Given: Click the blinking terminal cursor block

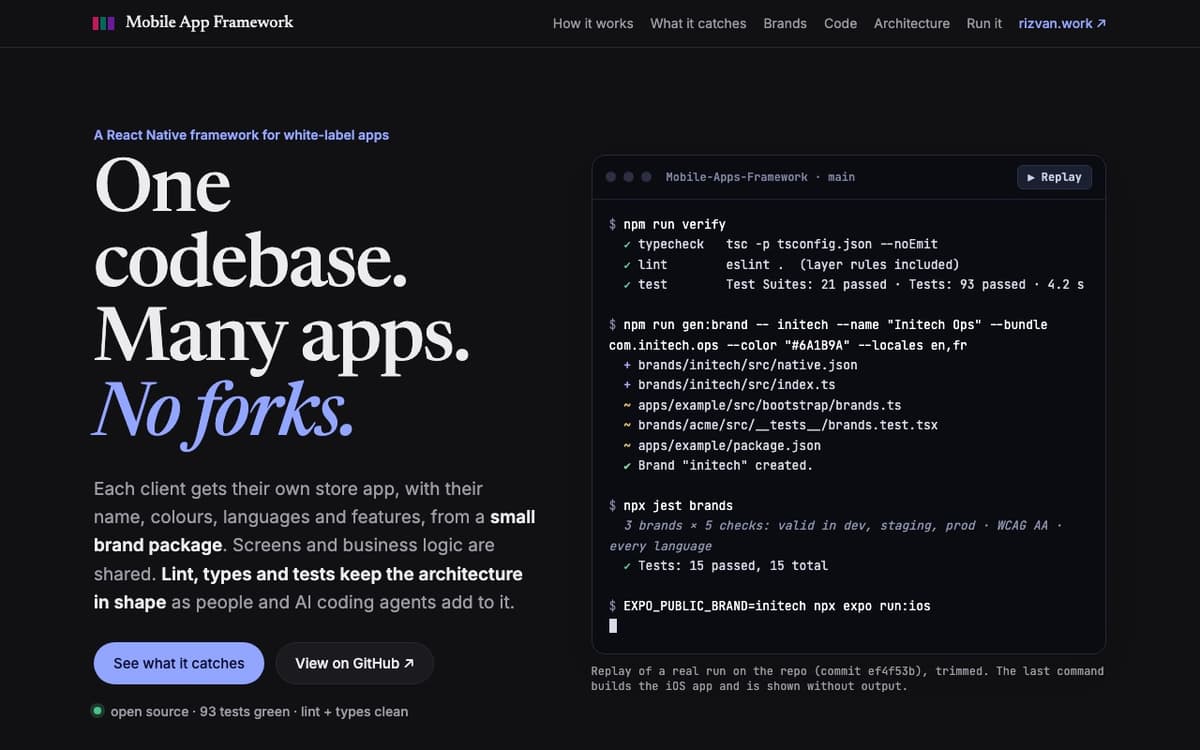Looking at the screenshot, I should (613, 626).
